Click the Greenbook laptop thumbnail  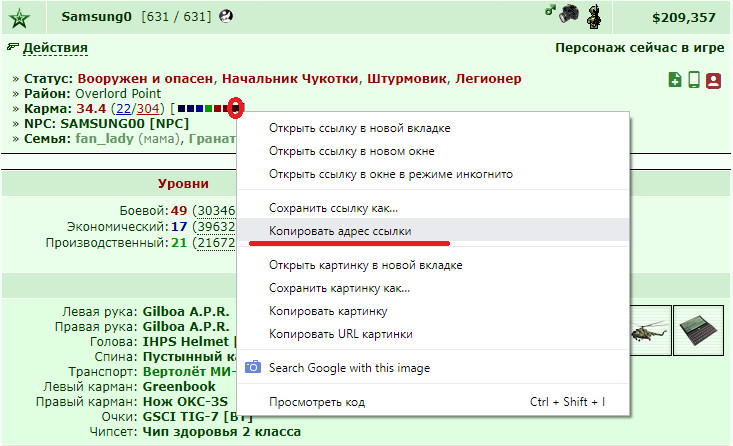tap(698, 331)
